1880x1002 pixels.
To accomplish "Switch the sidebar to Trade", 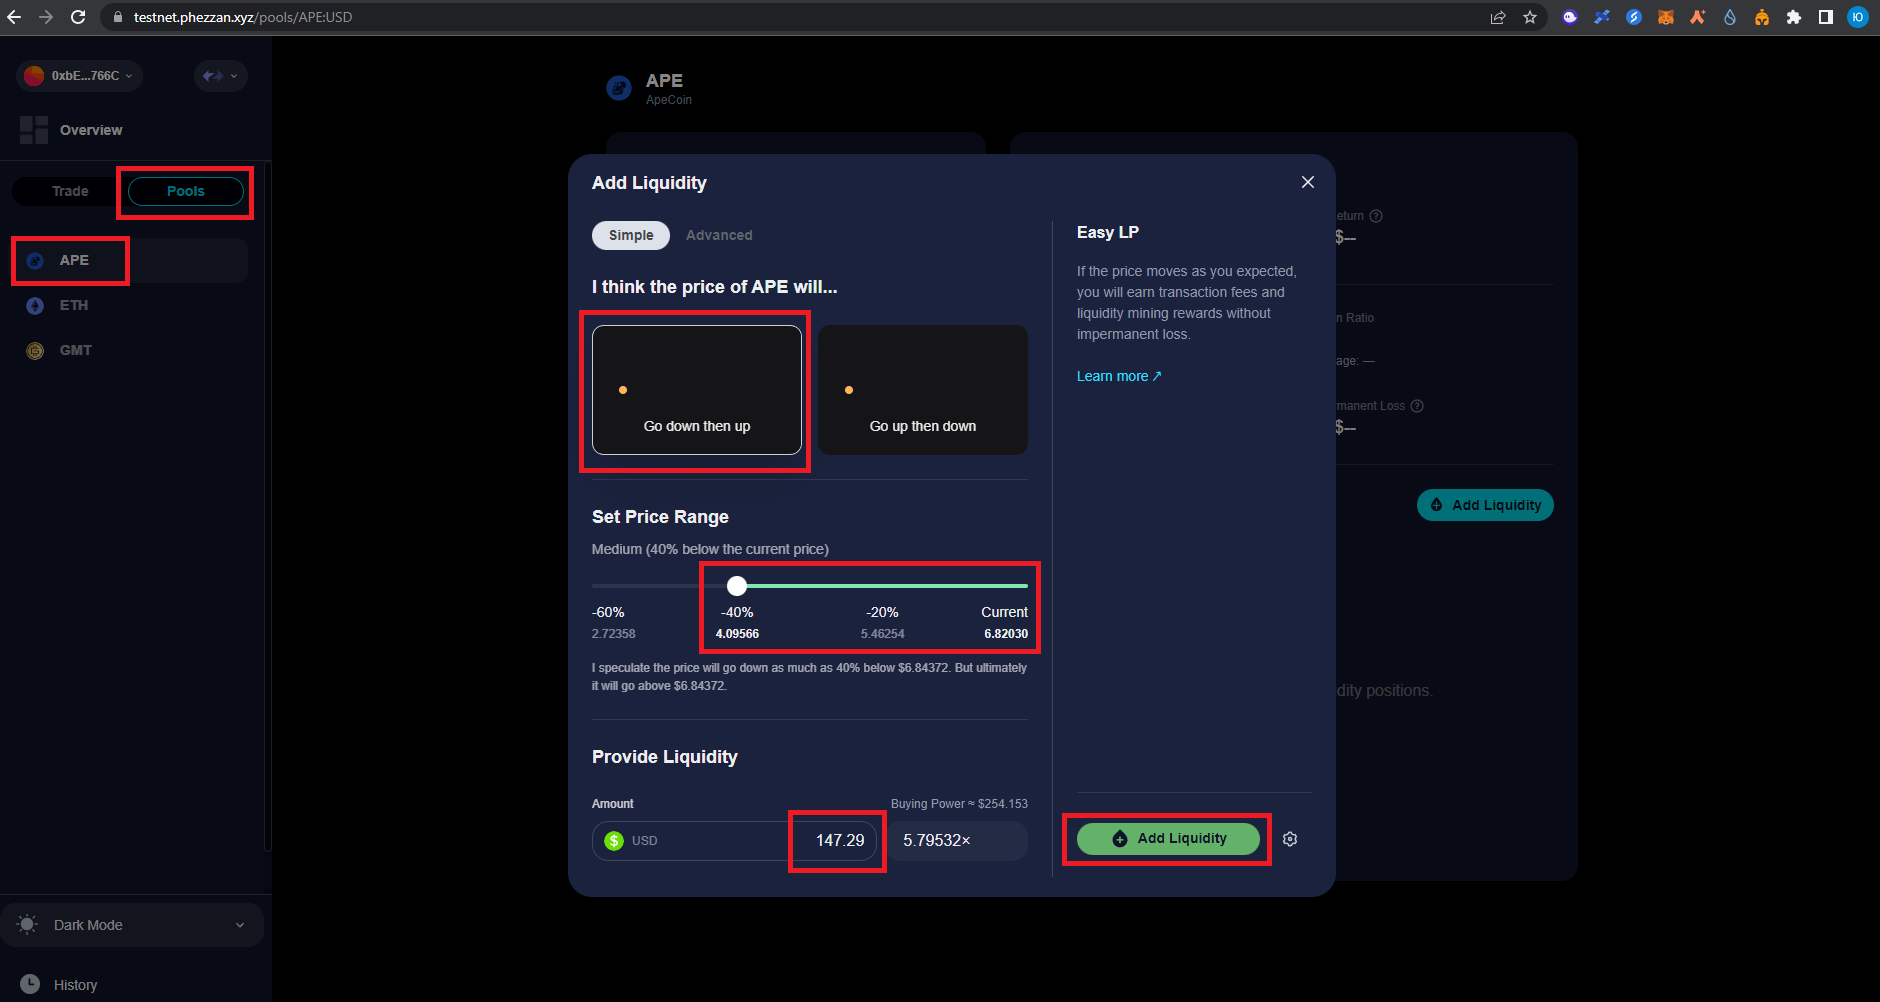I will 70,191.
